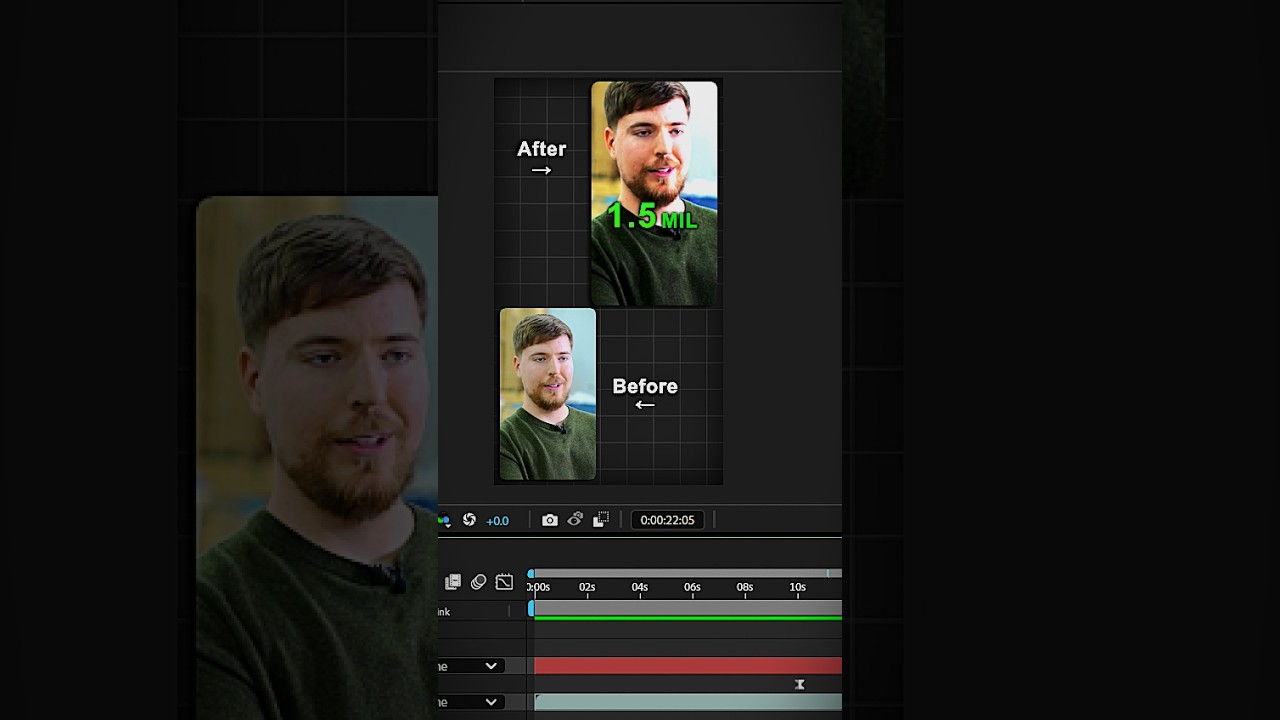Click the +0.0 exposure value

pos(497,520)
